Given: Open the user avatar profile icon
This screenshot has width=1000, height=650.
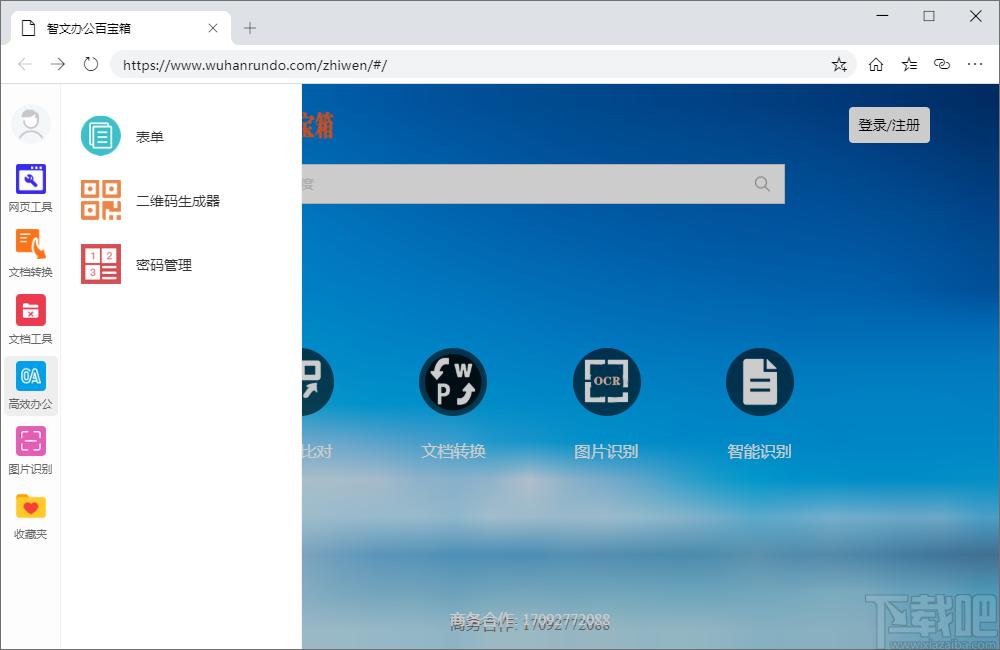Looking at the screenshot, I should coord(31,124).
